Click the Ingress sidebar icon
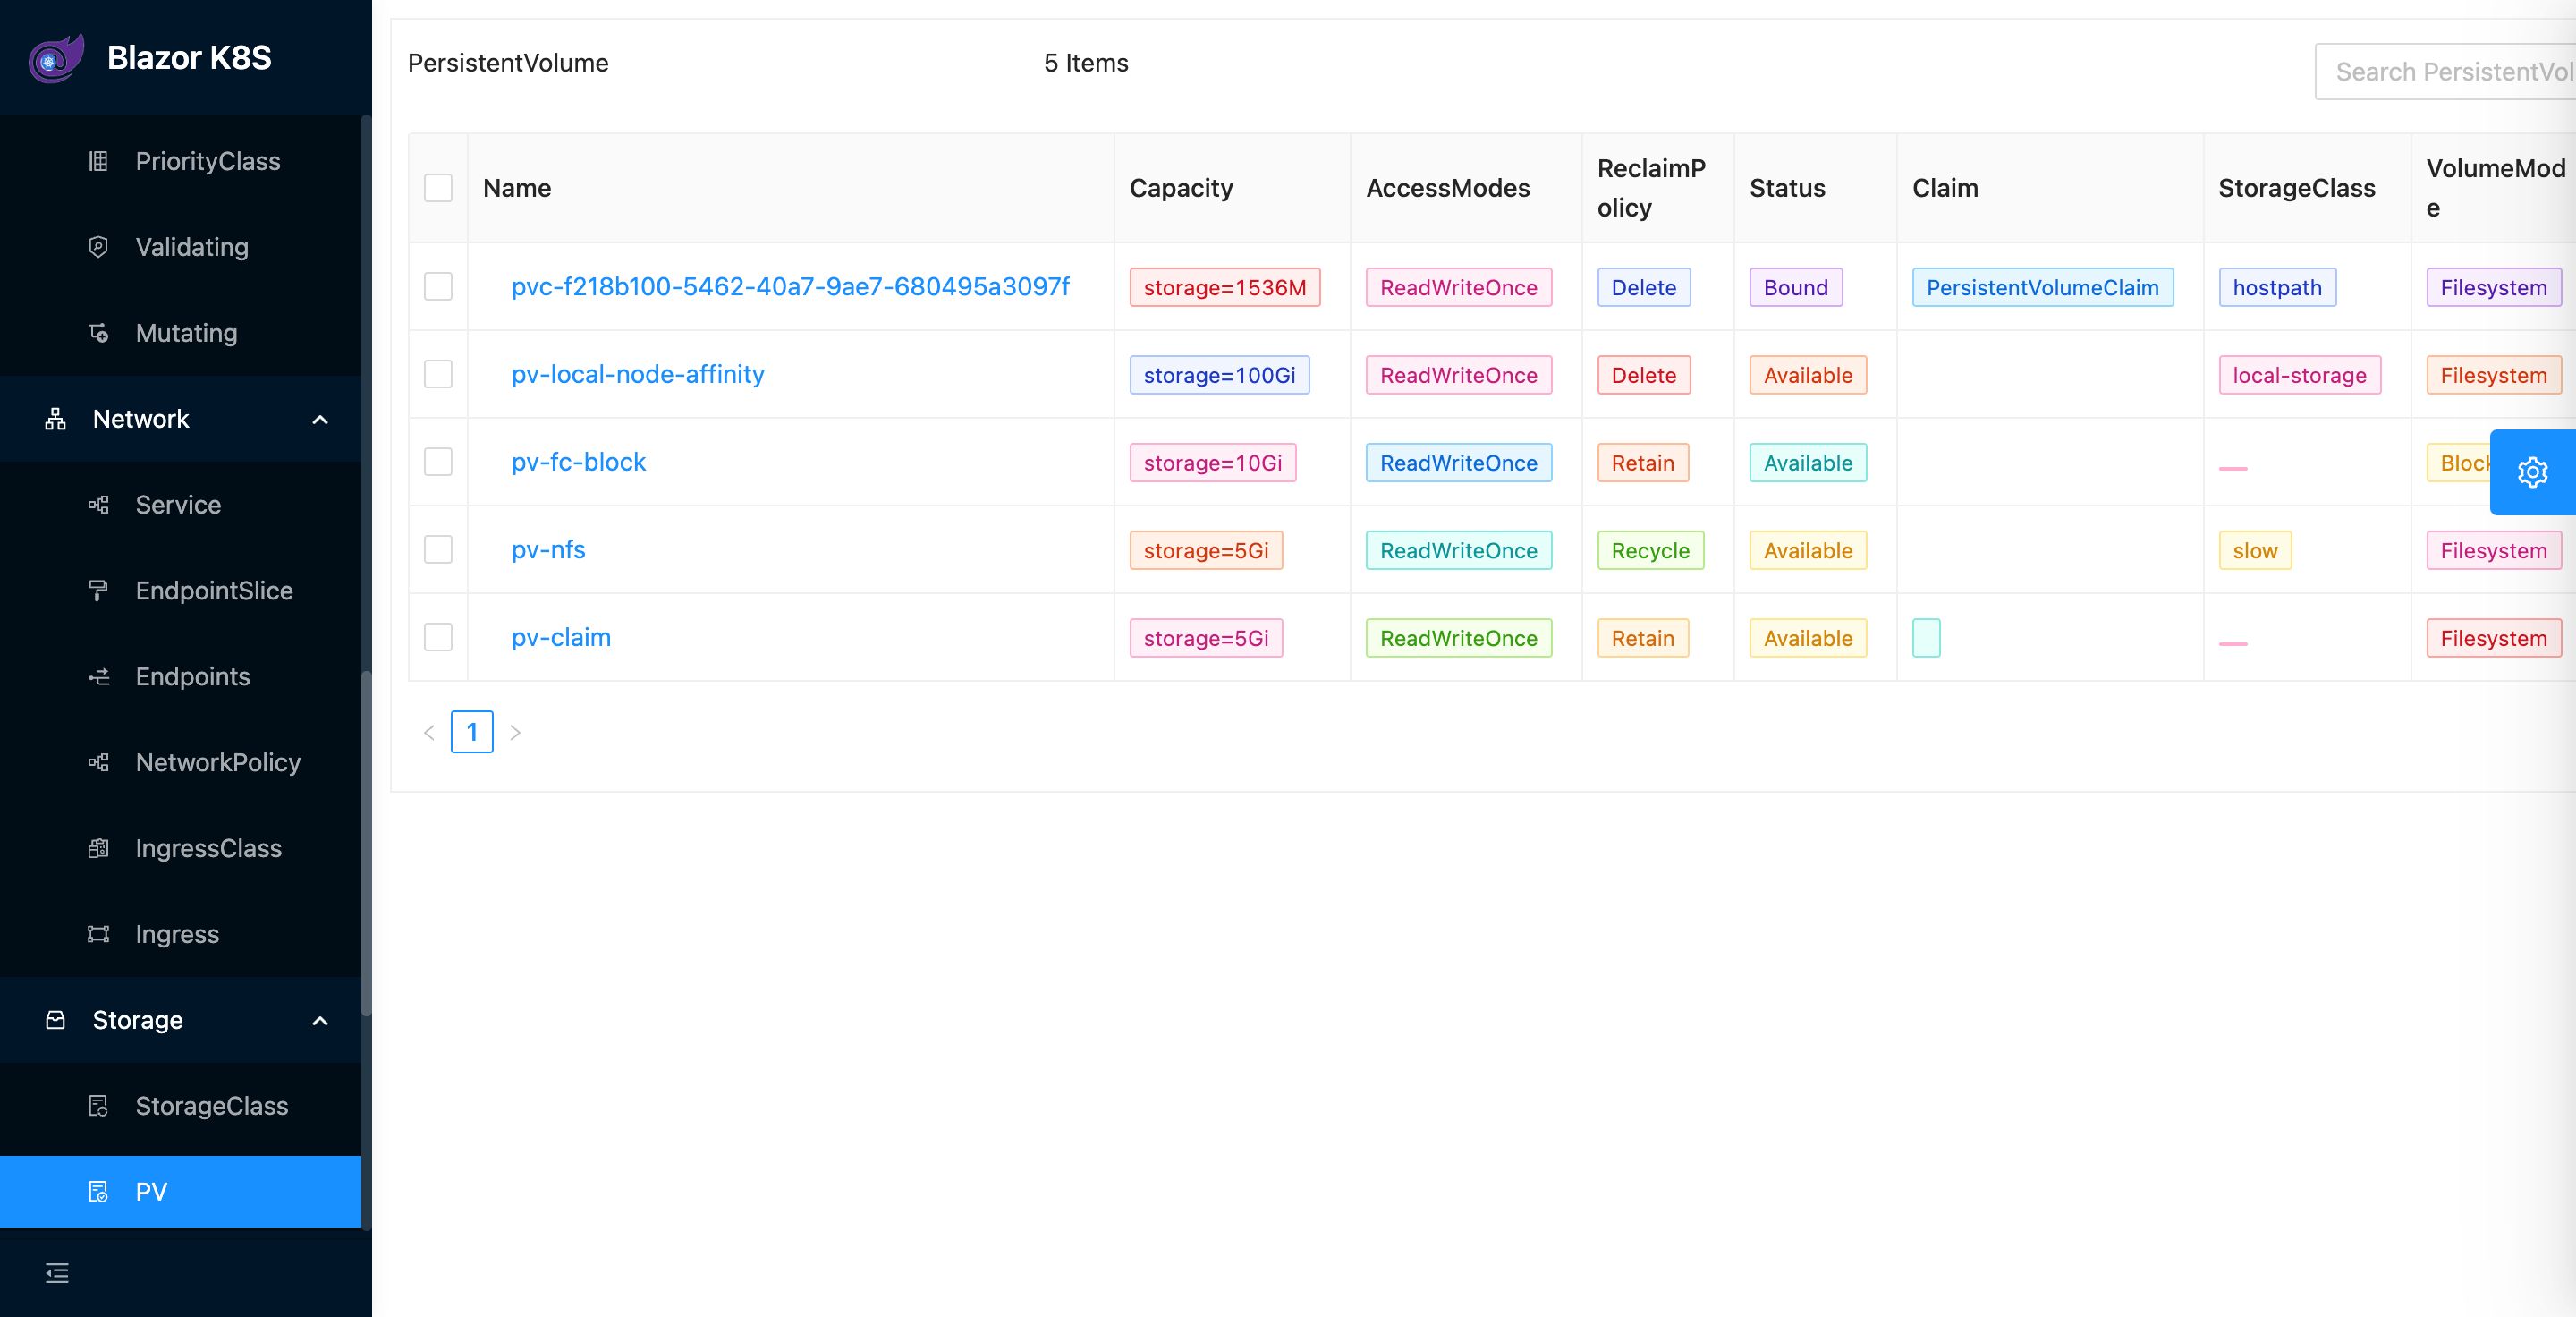 (98, 934)
